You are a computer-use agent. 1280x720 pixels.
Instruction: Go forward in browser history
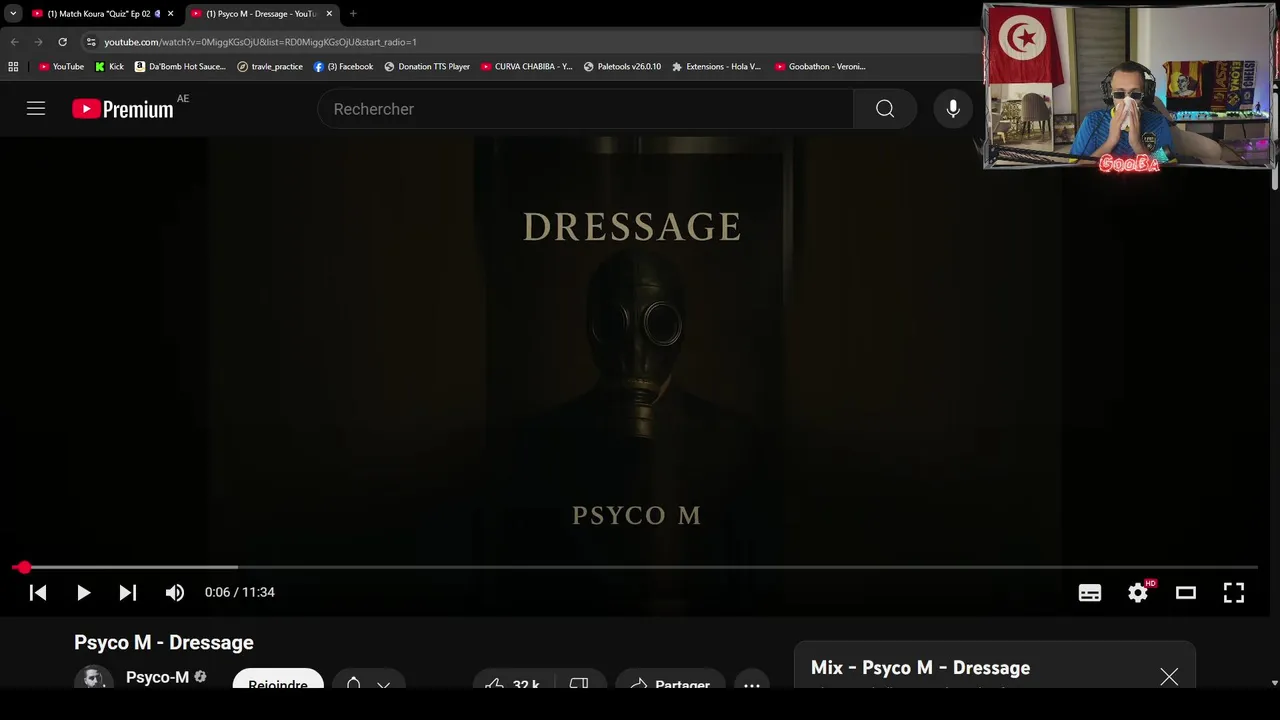coord(38,42)
